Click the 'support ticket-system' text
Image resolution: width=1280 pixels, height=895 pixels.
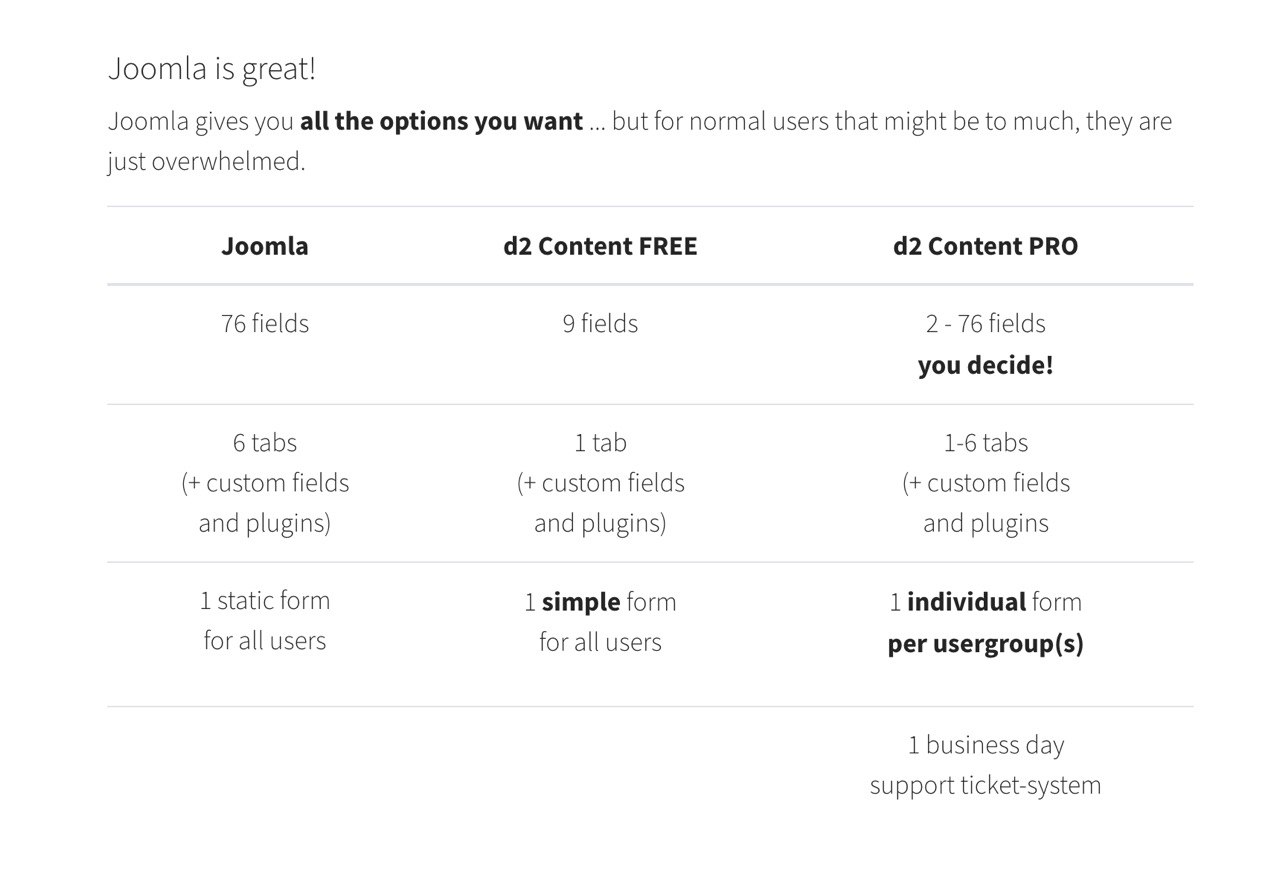[x=985, y=785]
